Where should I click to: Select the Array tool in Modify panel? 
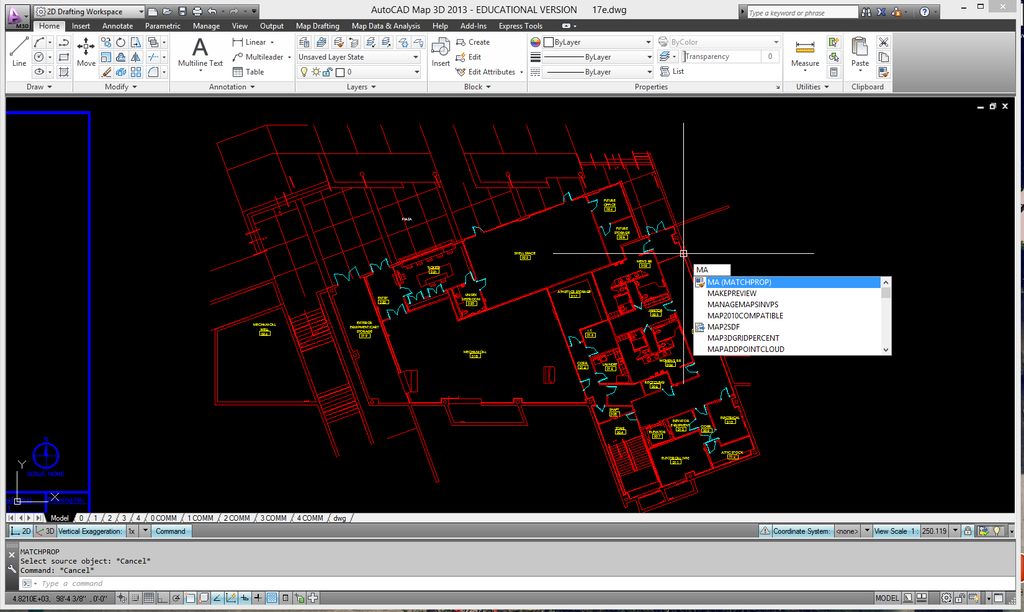click(136, 72)
